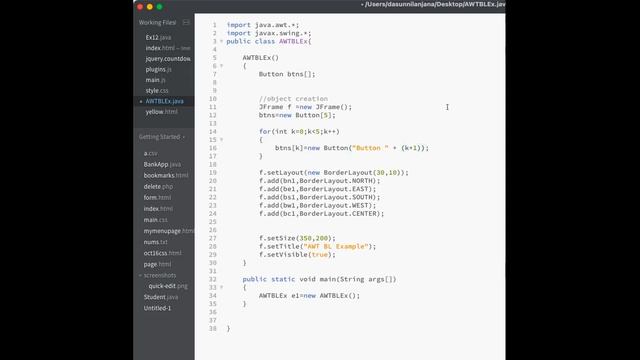Open main.css in project tree
This screenshot has width=640, height=360.
pyautogui.click(x=155, y=220)
